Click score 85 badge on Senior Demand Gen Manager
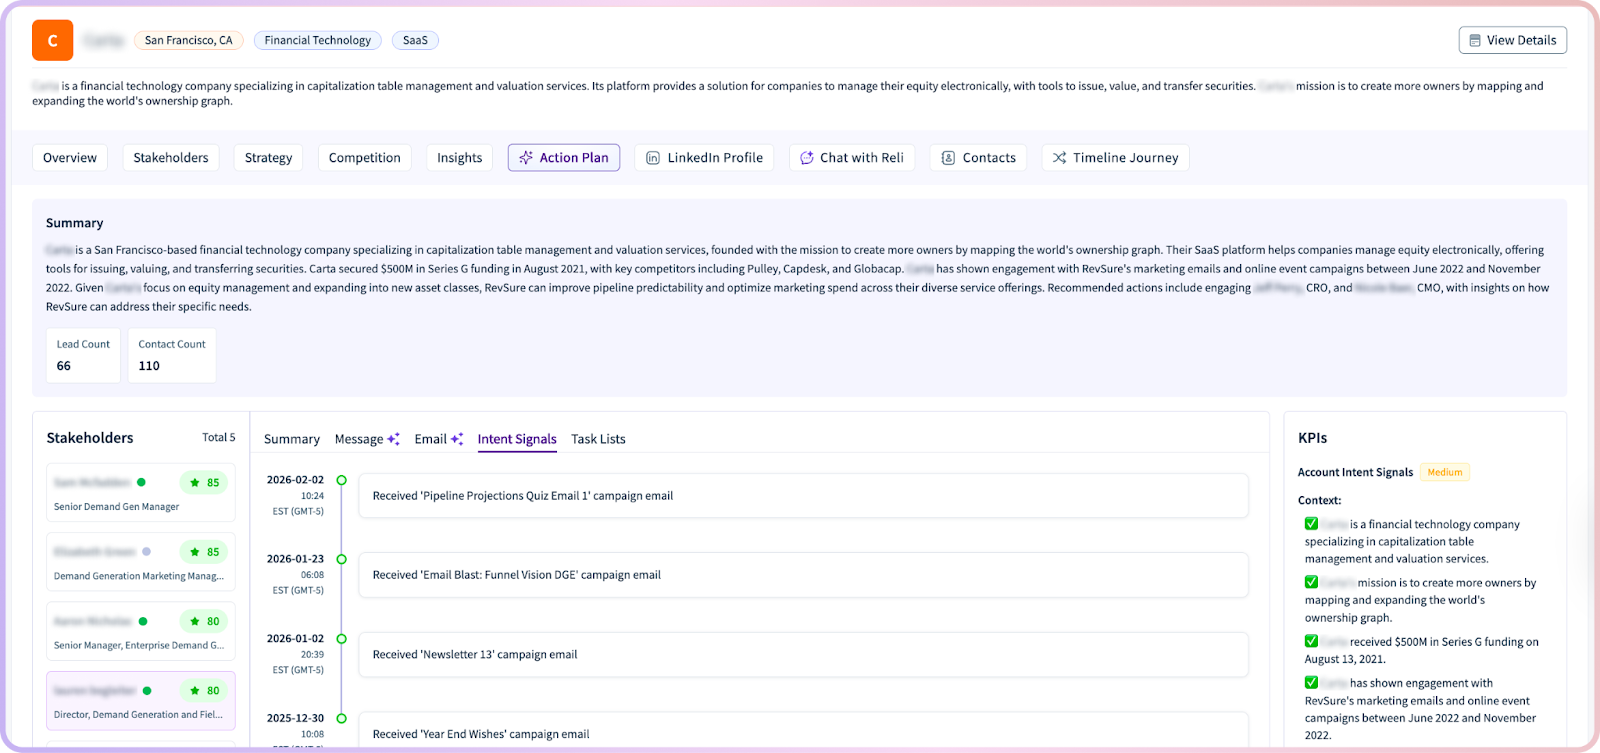 click(204, 483)
